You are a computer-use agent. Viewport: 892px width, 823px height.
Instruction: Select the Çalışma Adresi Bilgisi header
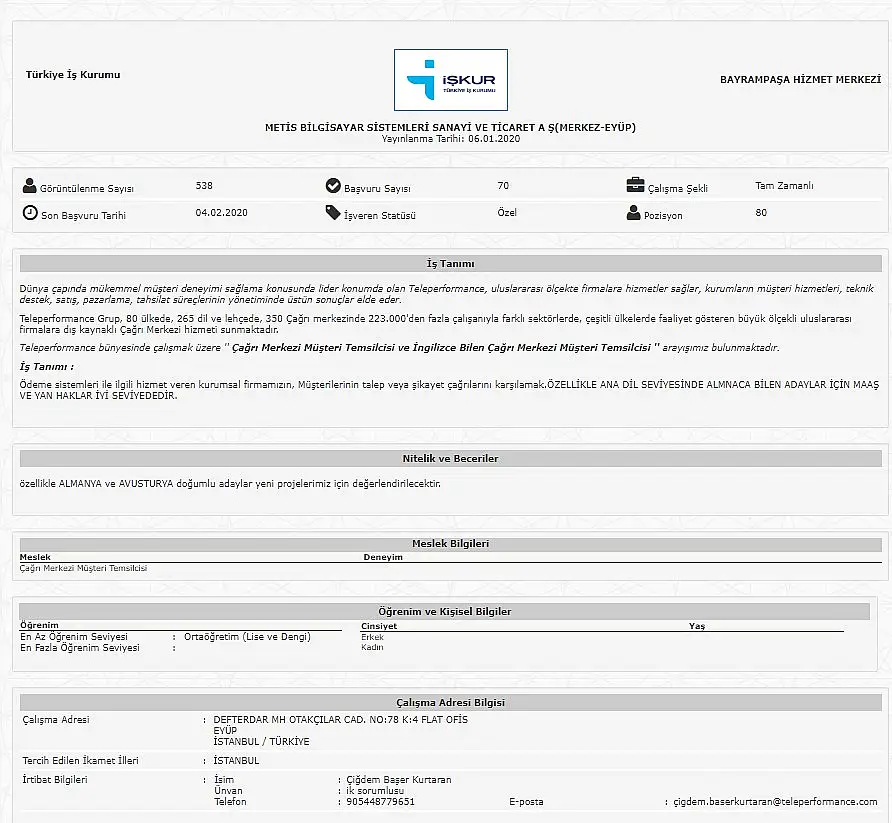click(x=451, y=702)
